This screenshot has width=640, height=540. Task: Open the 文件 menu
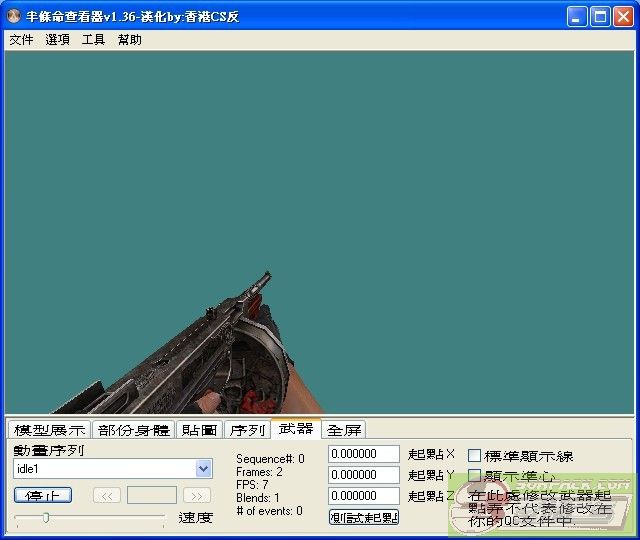tap(21, 40)
